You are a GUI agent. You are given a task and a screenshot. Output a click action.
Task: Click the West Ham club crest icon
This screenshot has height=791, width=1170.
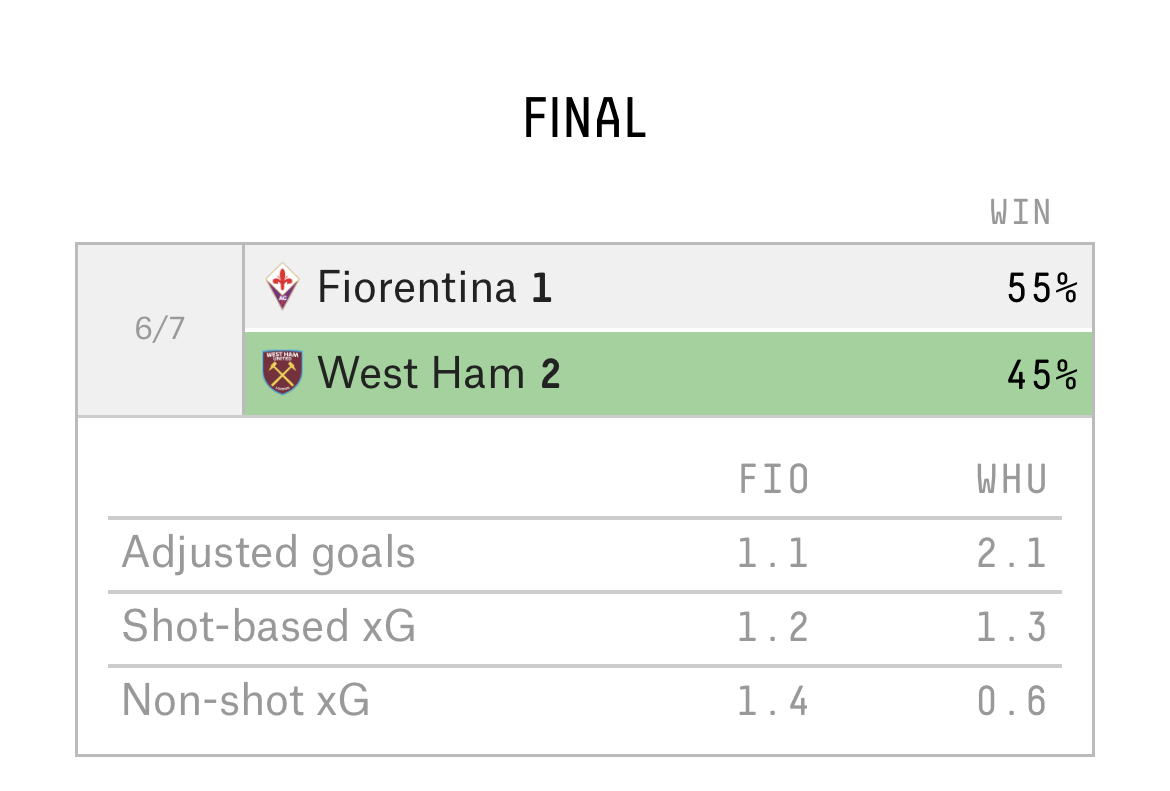(283, 372)
